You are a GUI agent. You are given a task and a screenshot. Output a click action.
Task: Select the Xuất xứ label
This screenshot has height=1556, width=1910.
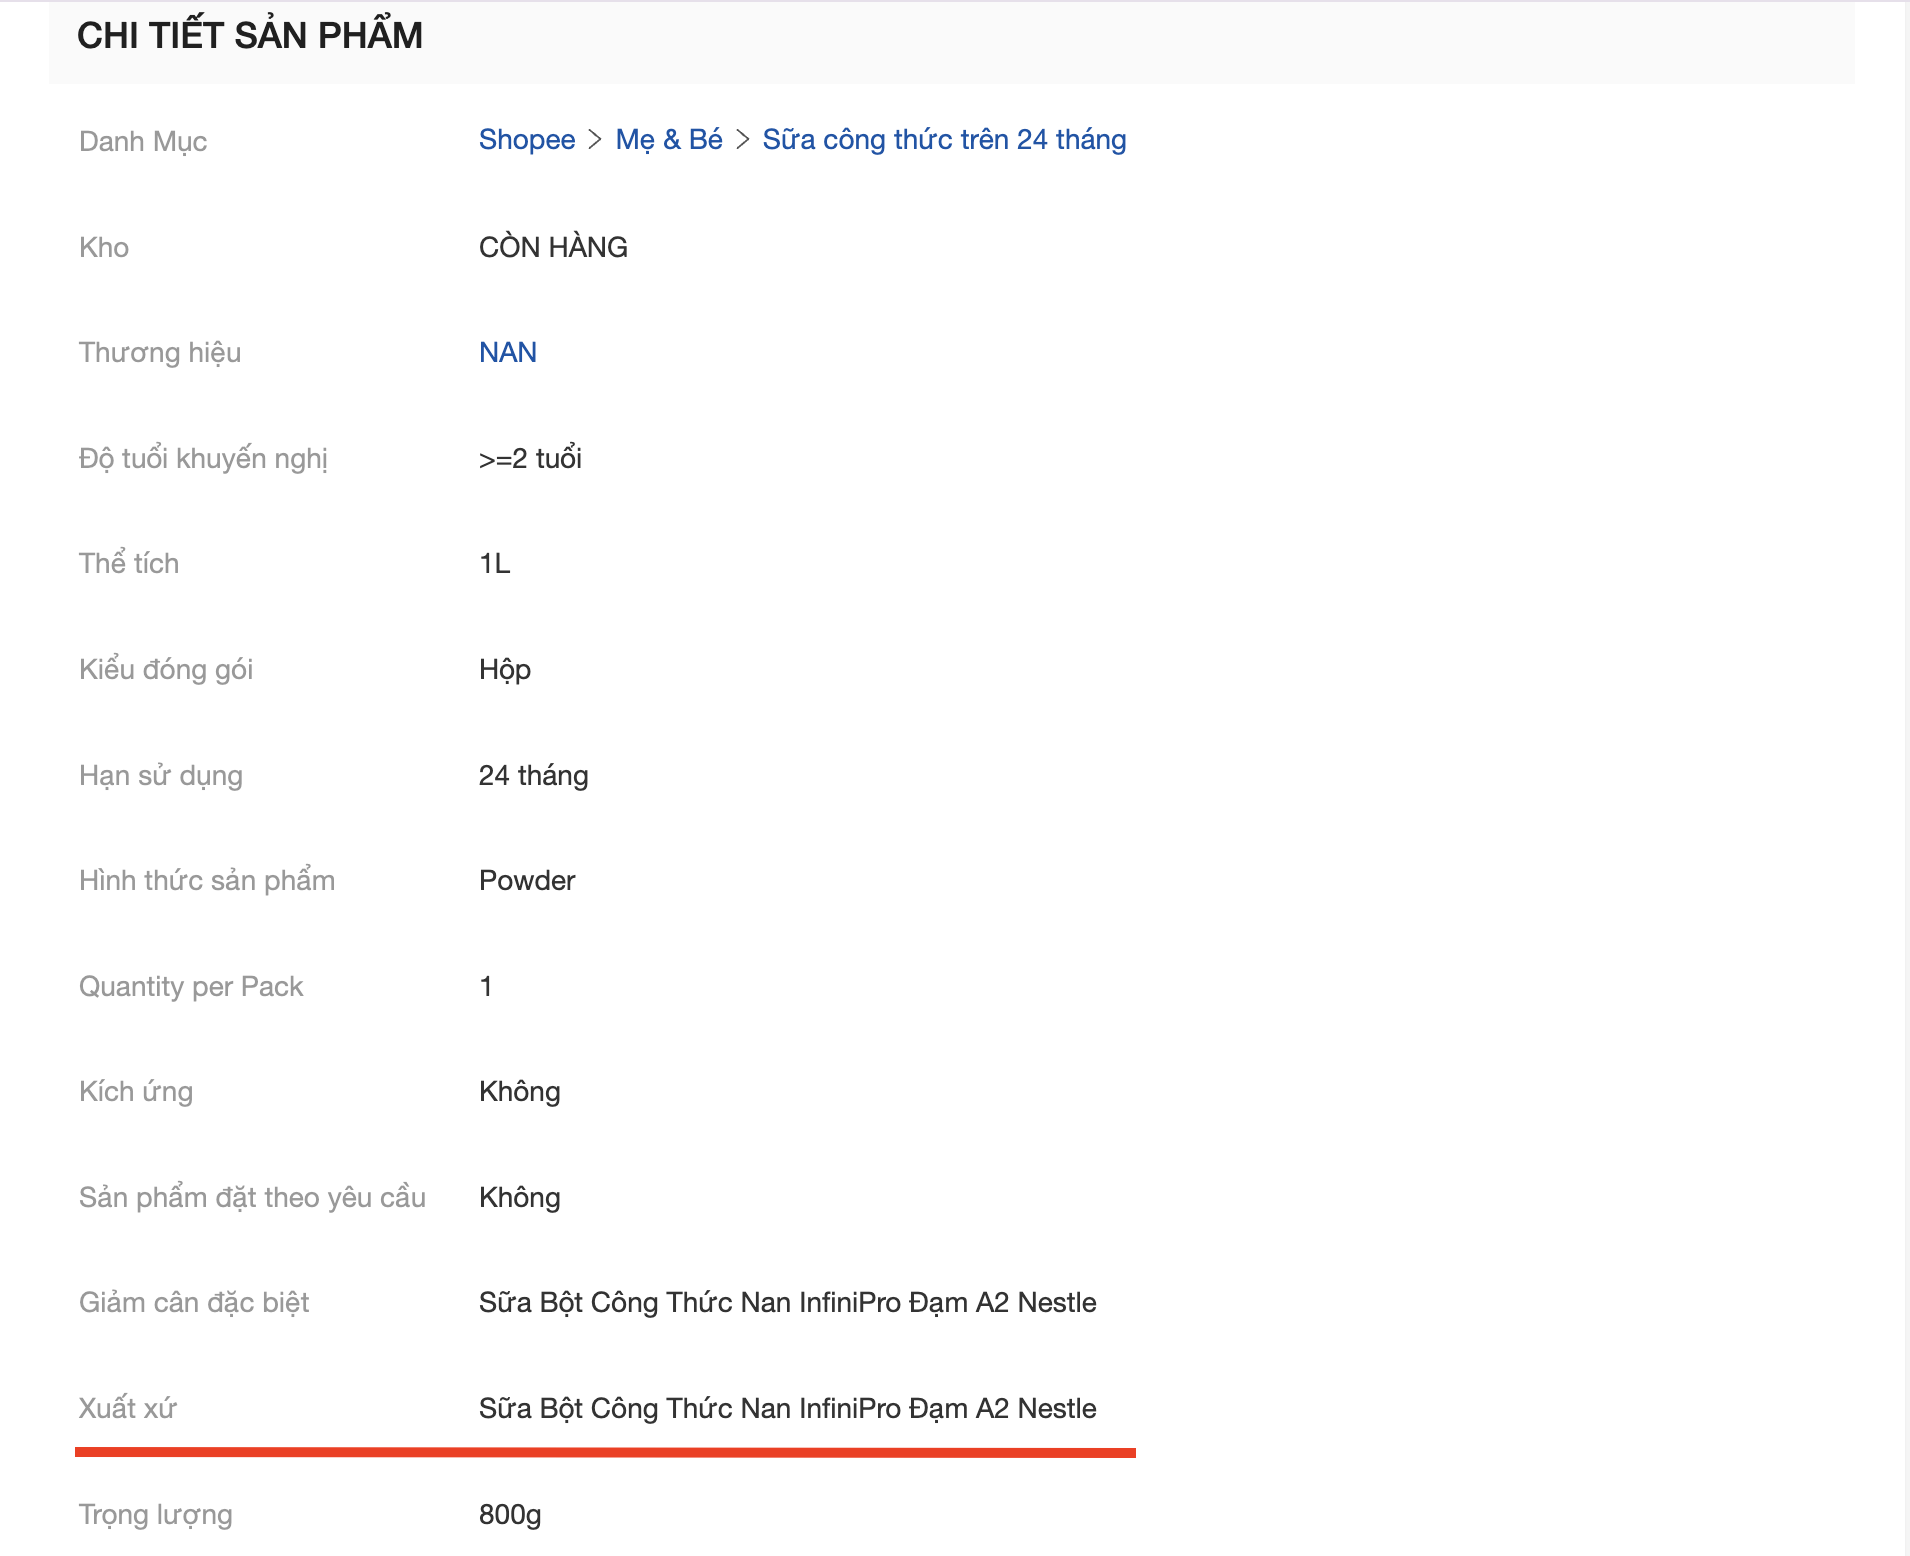[128, 1408]
